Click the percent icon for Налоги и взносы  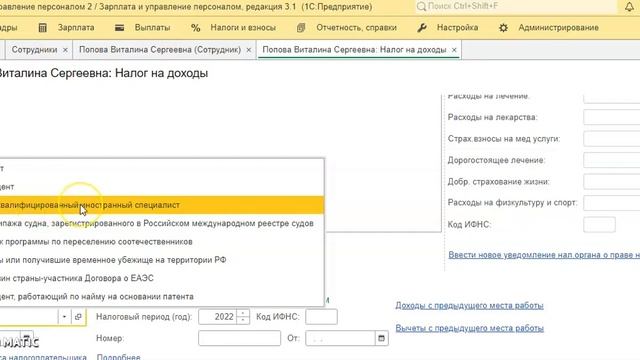click(196, 28)
